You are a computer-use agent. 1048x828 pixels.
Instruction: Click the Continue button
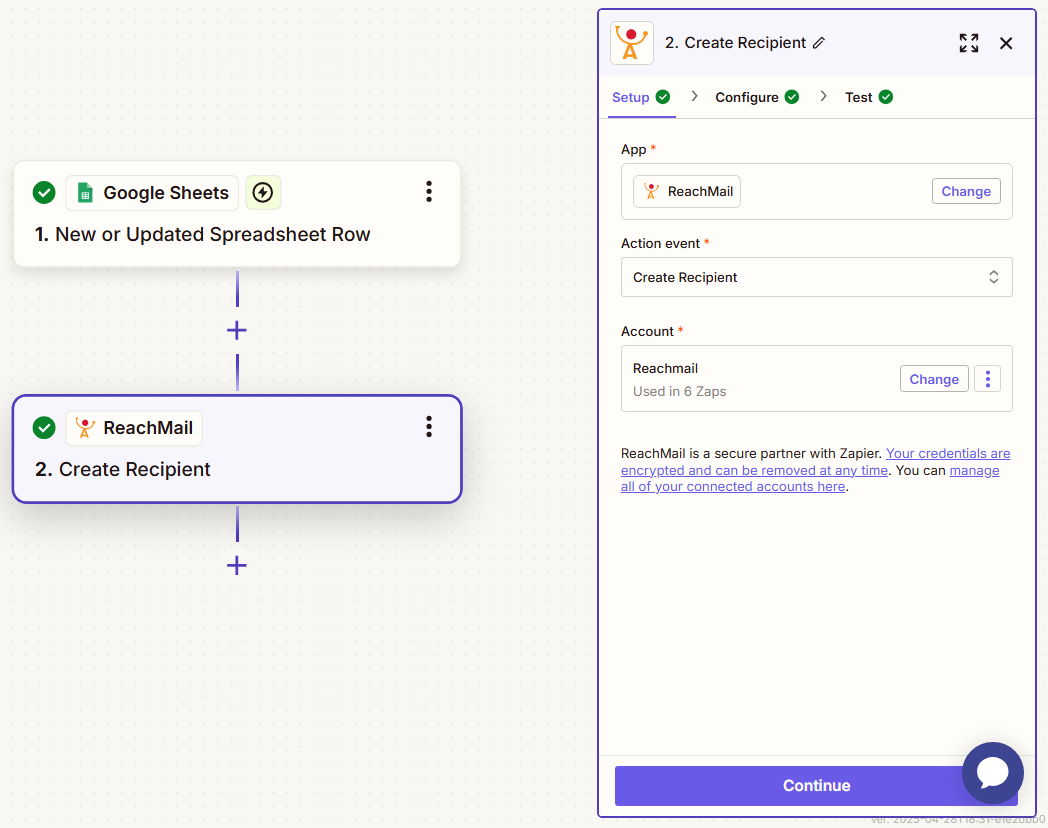[x=816, y=785]
